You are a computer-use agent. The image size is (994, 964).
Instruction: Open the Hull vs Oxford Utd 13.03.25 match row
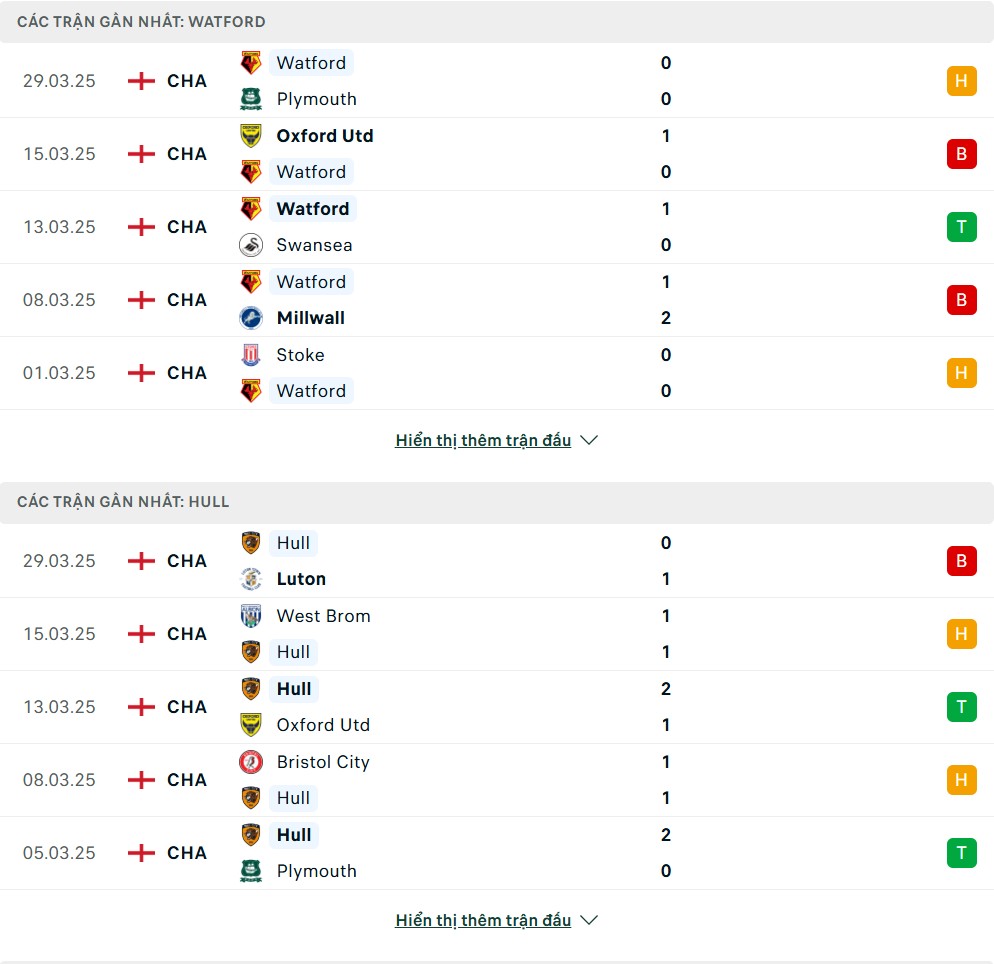[x=497, y=707]
